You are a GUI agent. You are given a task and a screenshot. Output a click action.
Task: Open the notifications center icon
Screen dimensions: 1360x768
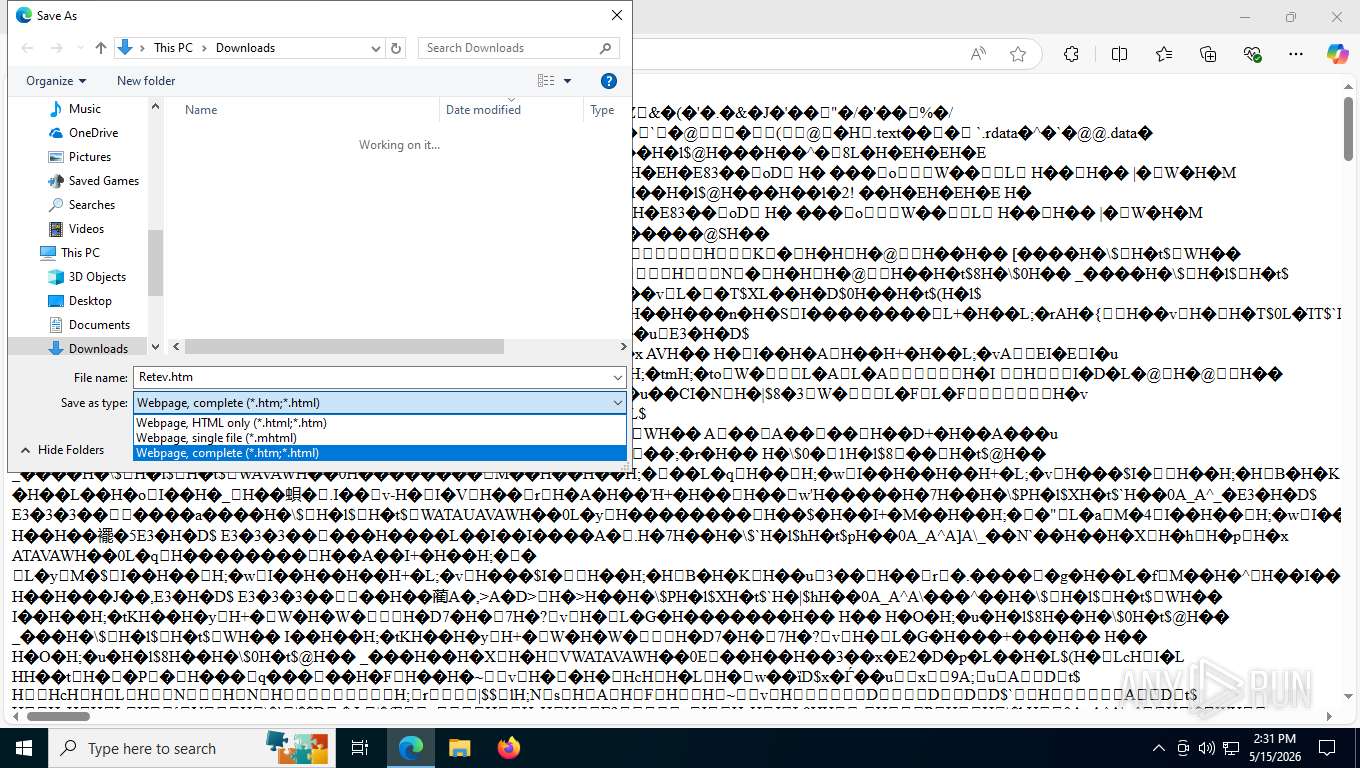1327,748
